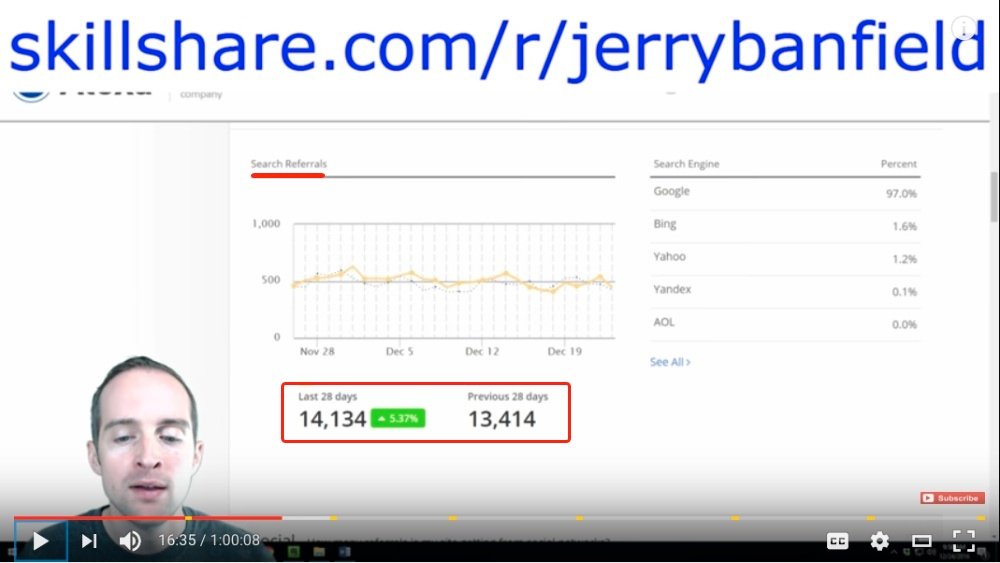This screenshot has width=1000, height=563.
Task: Click the green 5.37% change badge
Action: pos(398,418)
